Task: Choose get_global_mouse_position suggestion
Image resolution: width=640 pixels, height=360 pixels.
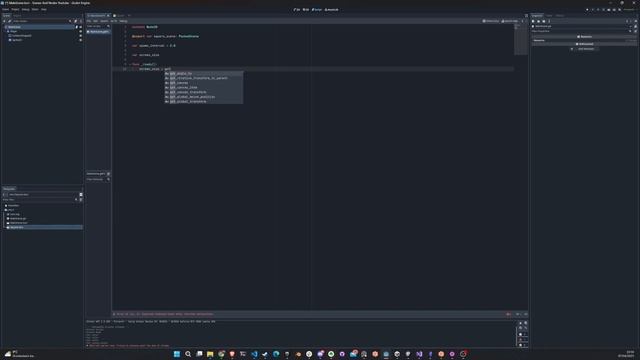Action: pyautogui.click(x=203, y=97)
